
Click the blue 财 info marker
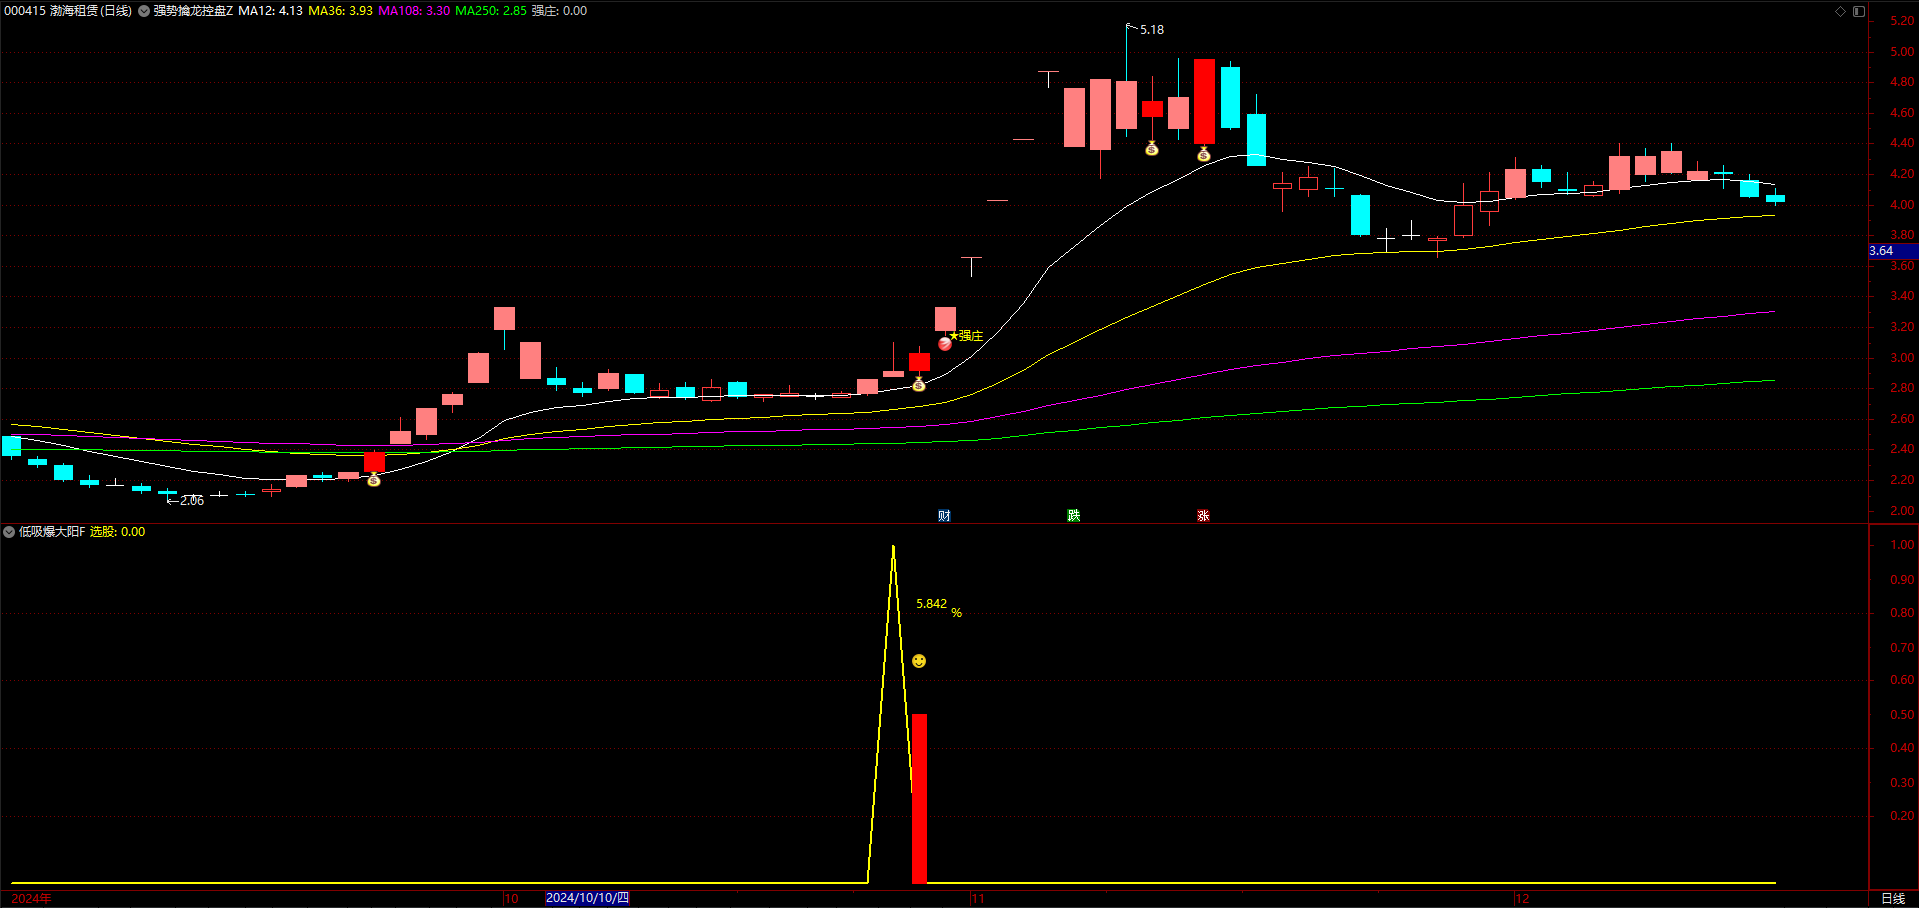[944, 516]
